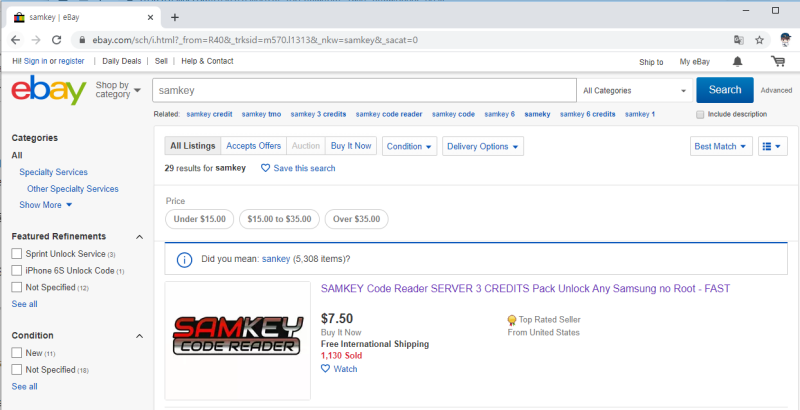Click related search samkey code reader
Viewport: 800px width, 410px height.
coord(389,114)
